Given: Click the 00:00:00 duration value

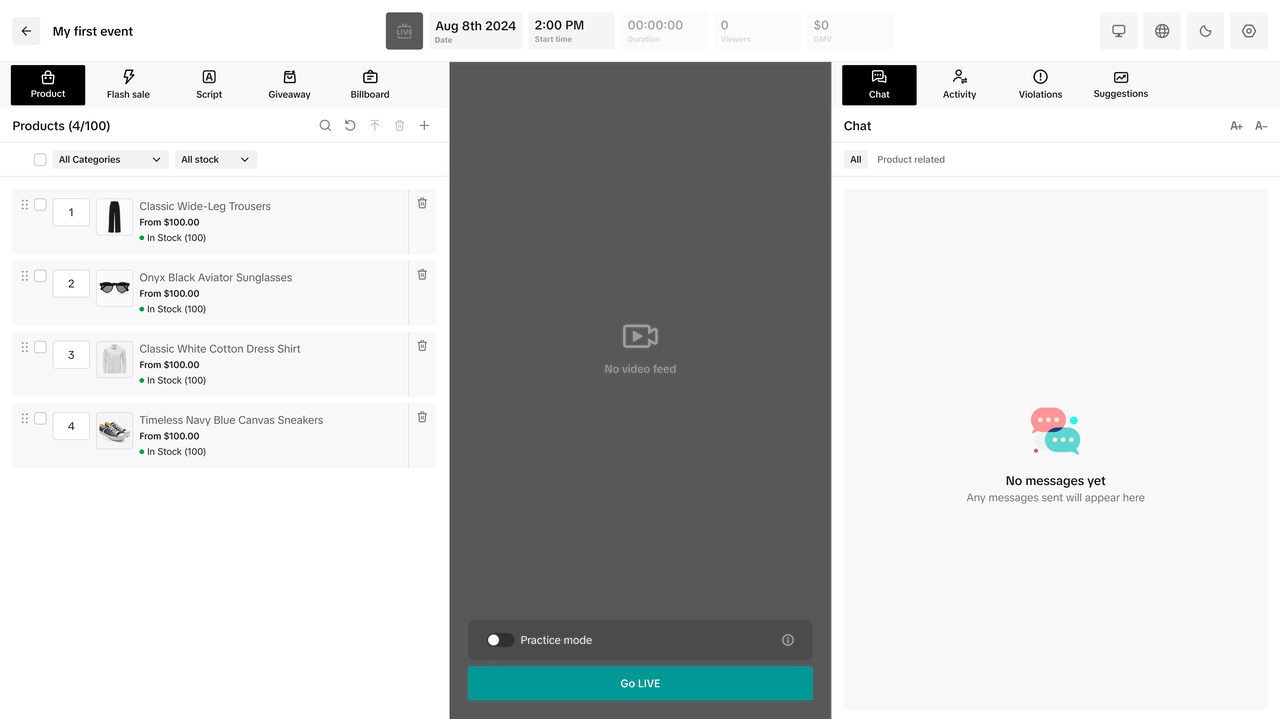Looking at the screenshot, I should coord(655,25).
